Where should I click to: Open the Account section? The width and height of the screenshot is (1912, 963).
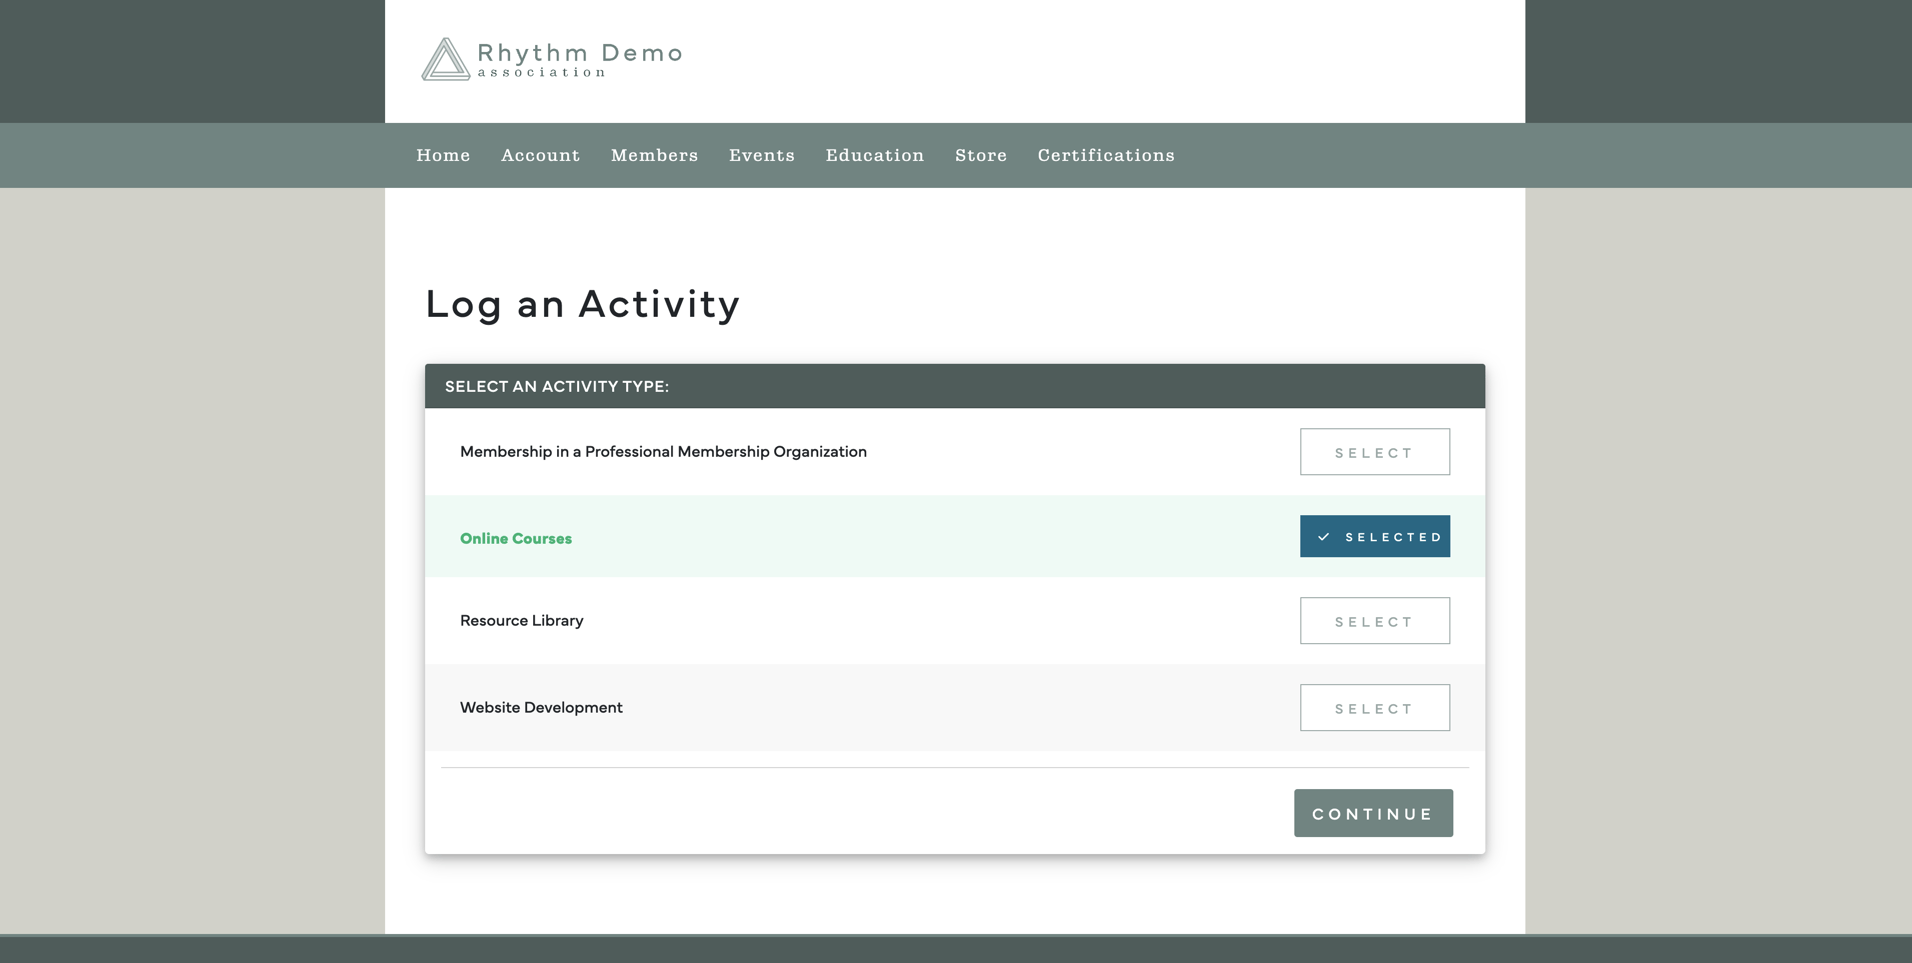[x=539, y=155]
